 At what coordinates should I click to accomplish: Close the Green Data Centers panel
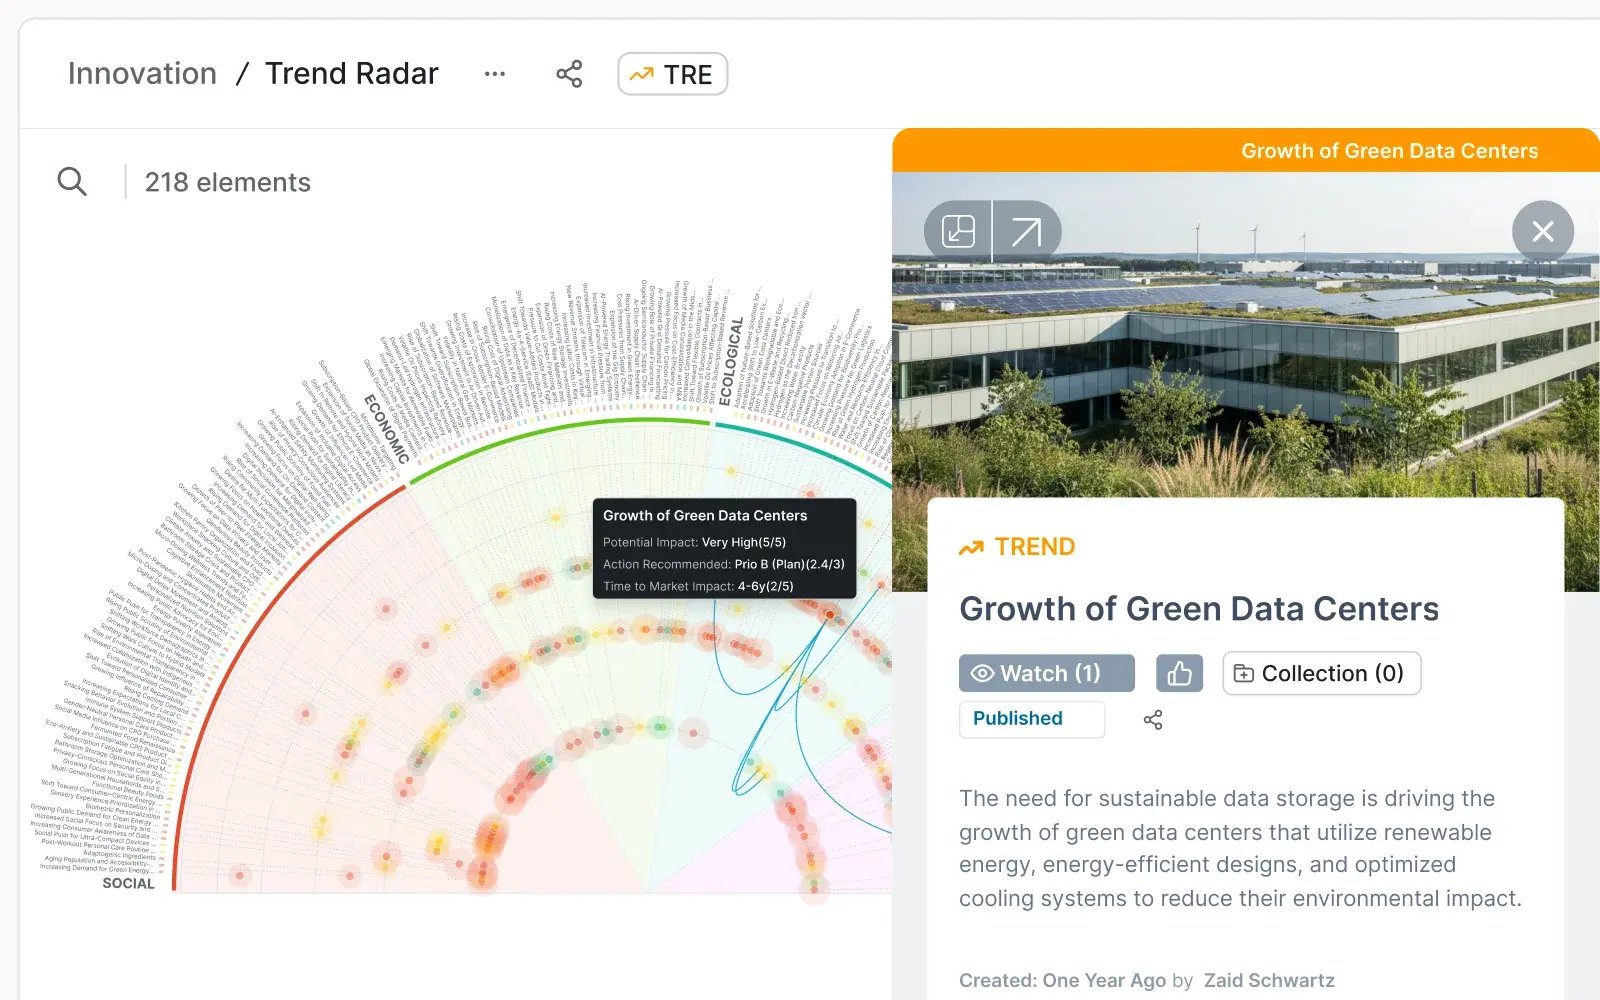(1542, 232)
